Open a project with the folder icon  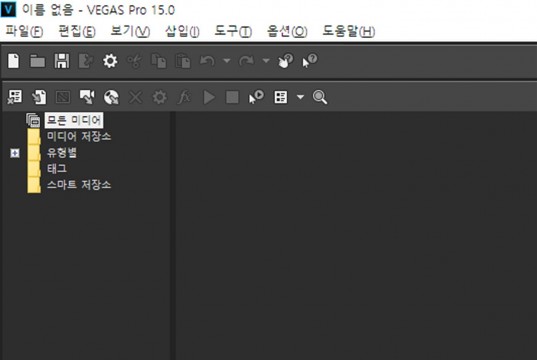tap(37, 61)
